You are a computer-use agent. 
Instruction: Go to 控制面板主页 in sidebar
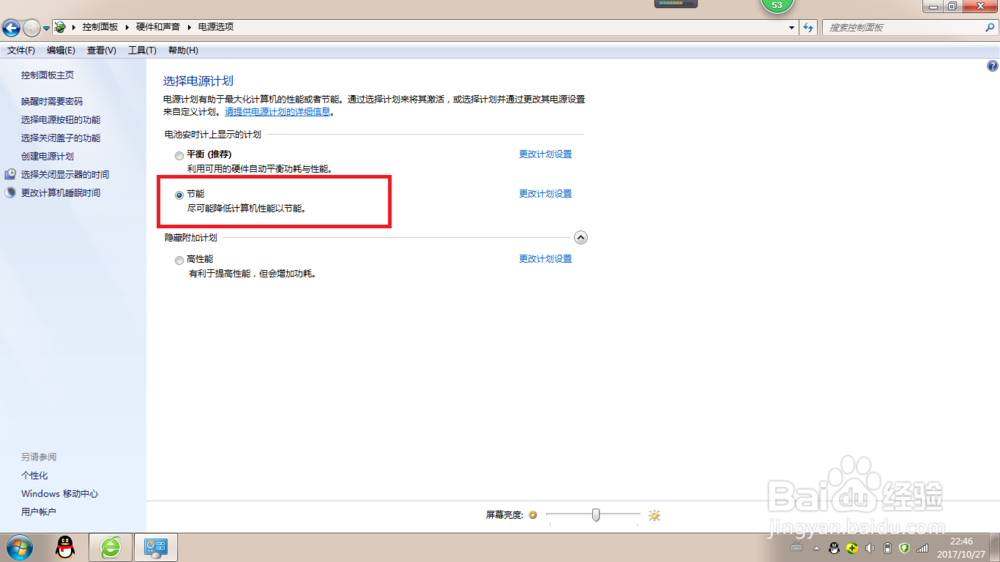click(47, 75)
